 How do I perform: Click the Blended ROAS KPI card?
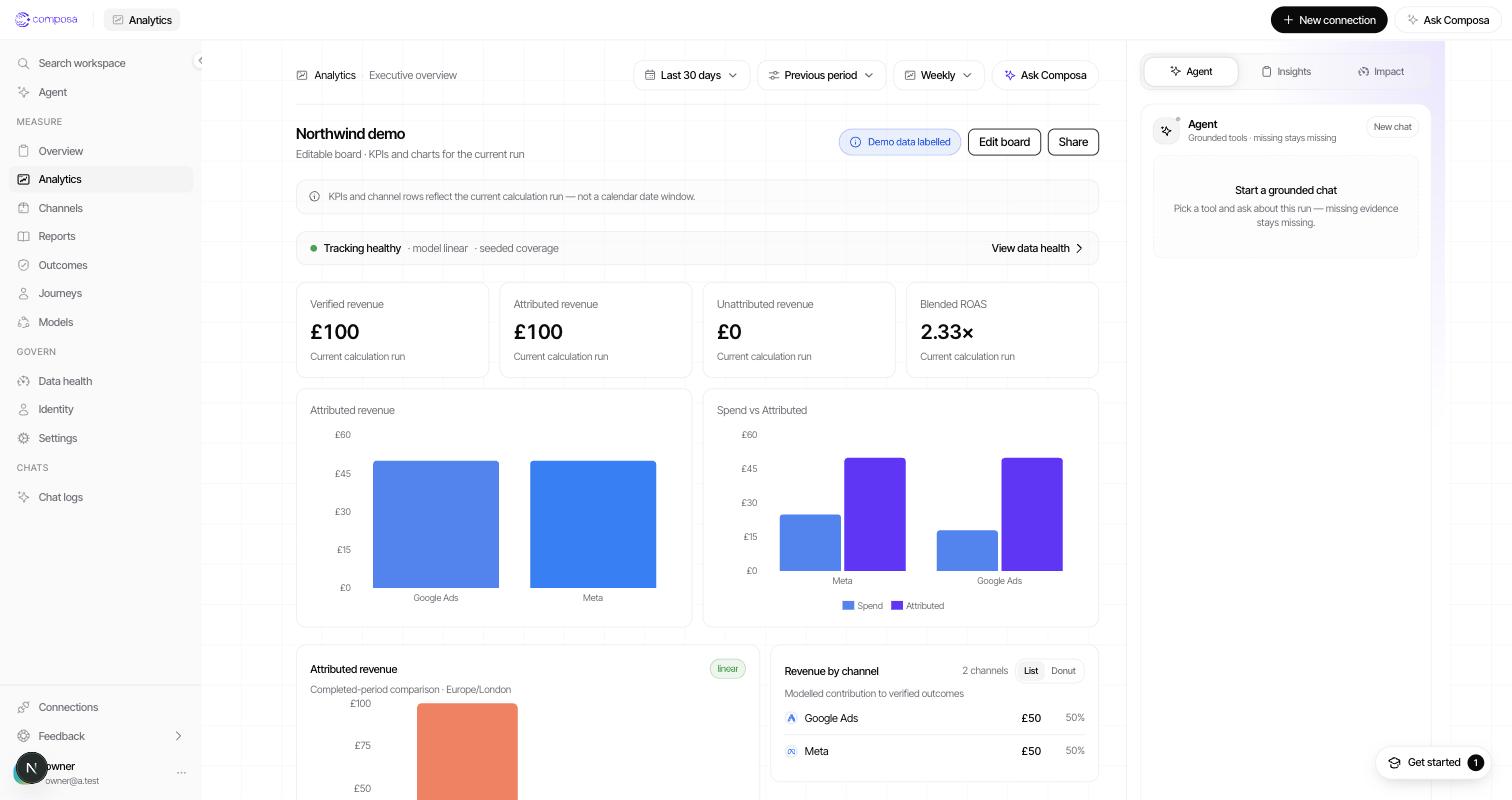click(1002, 330)
